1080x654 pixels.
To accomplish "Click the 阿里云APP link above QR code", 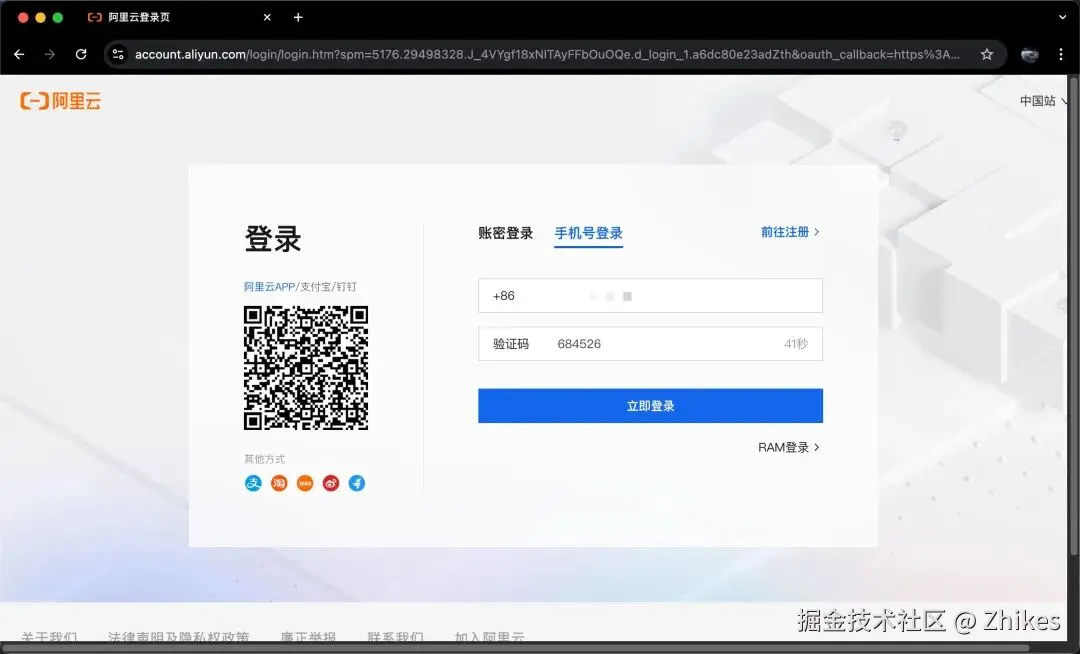I will pos(269,286).
